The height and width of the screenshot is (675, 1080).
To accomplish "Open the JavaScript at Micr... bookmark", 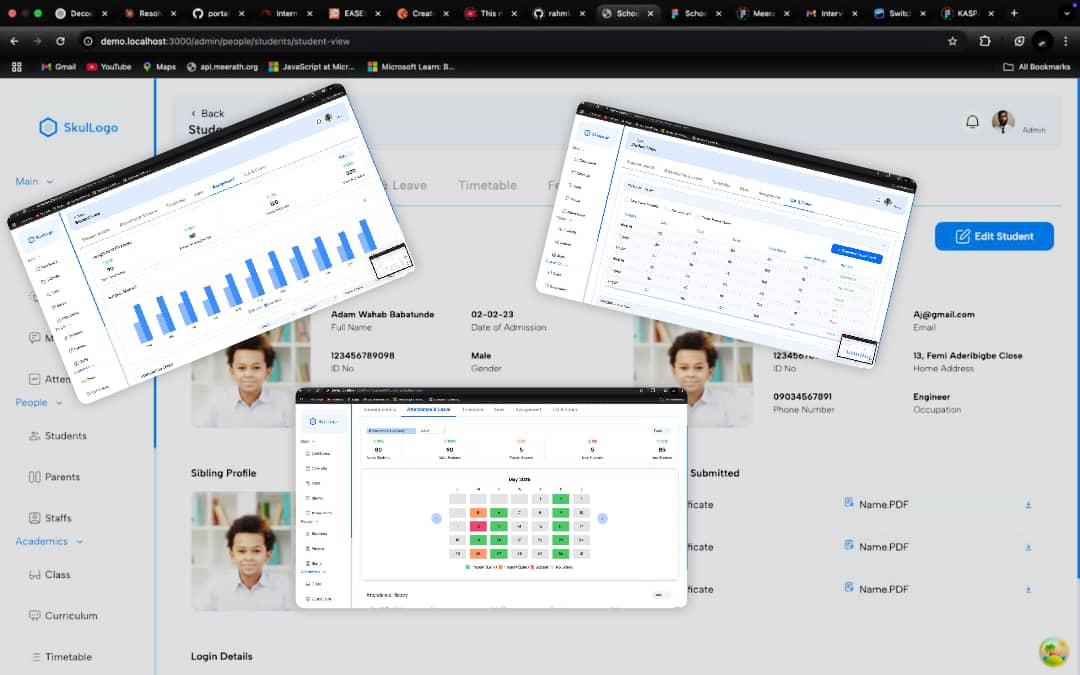I will (x=312, y=67).
